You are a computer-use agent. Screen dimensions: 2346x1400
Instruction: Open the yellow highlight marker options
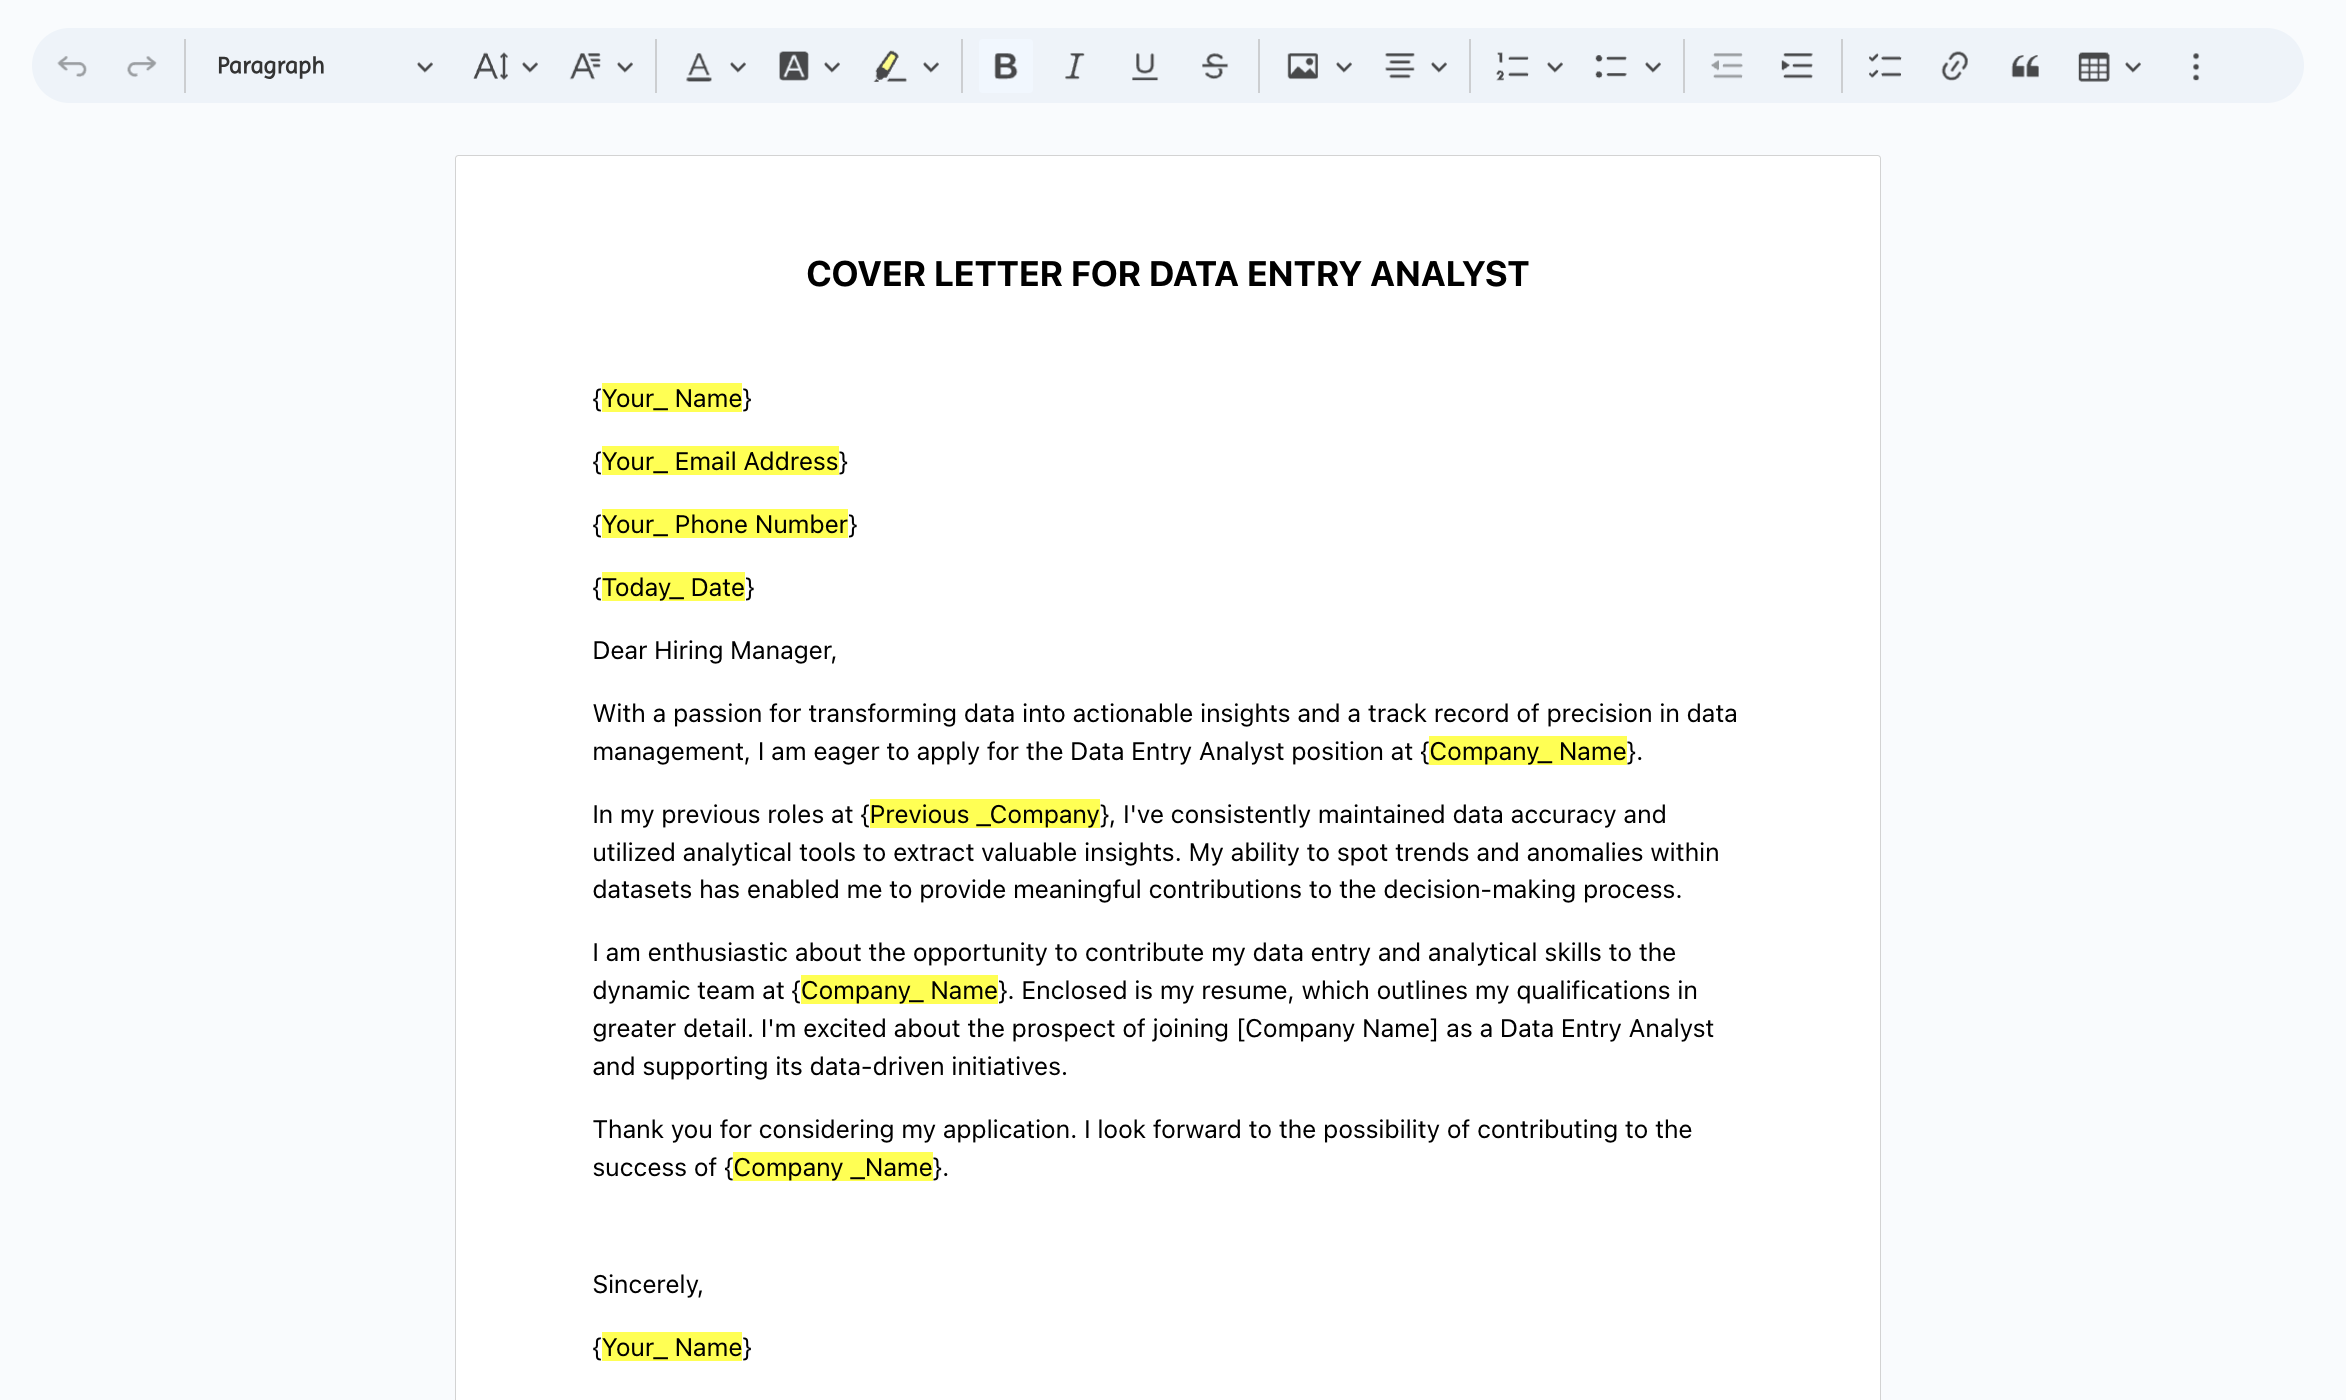pos(931,67)
